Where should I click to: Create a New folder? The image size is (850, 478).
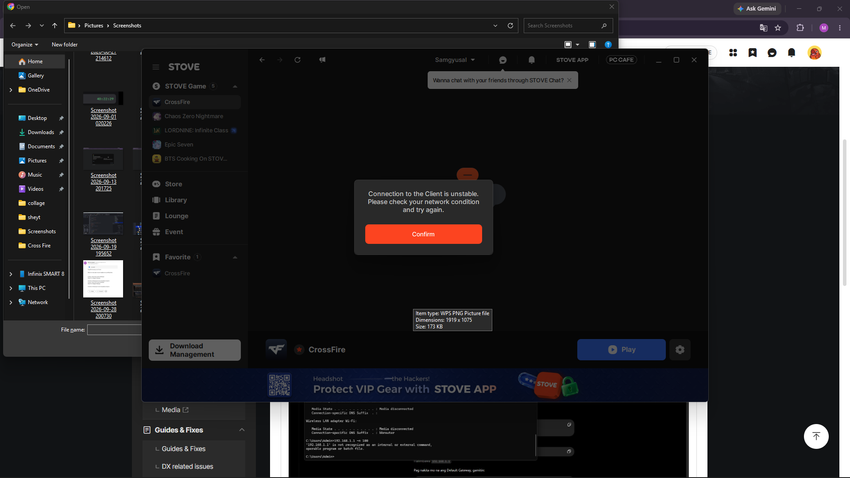tap(65, 44)
